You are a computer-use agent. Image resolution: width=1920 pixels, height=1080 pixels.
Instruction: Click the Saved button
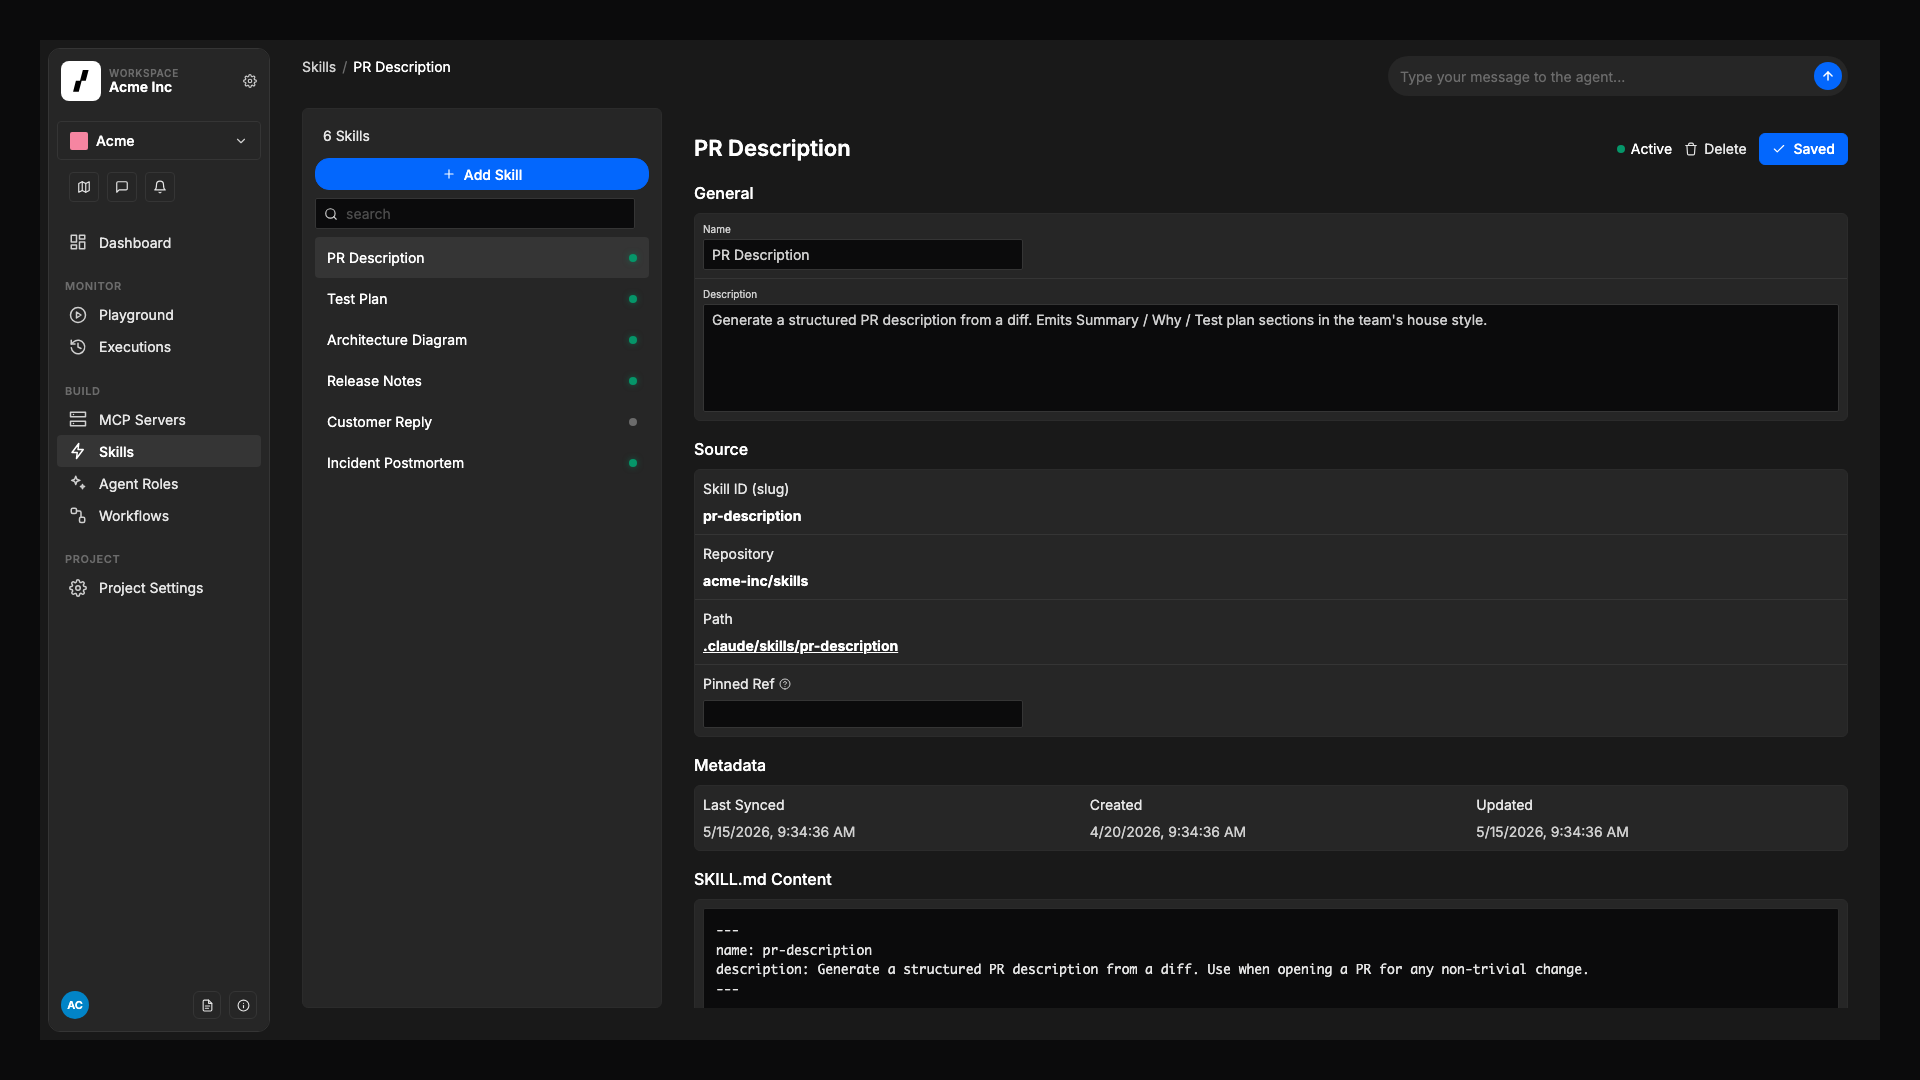click(1803, 149)
